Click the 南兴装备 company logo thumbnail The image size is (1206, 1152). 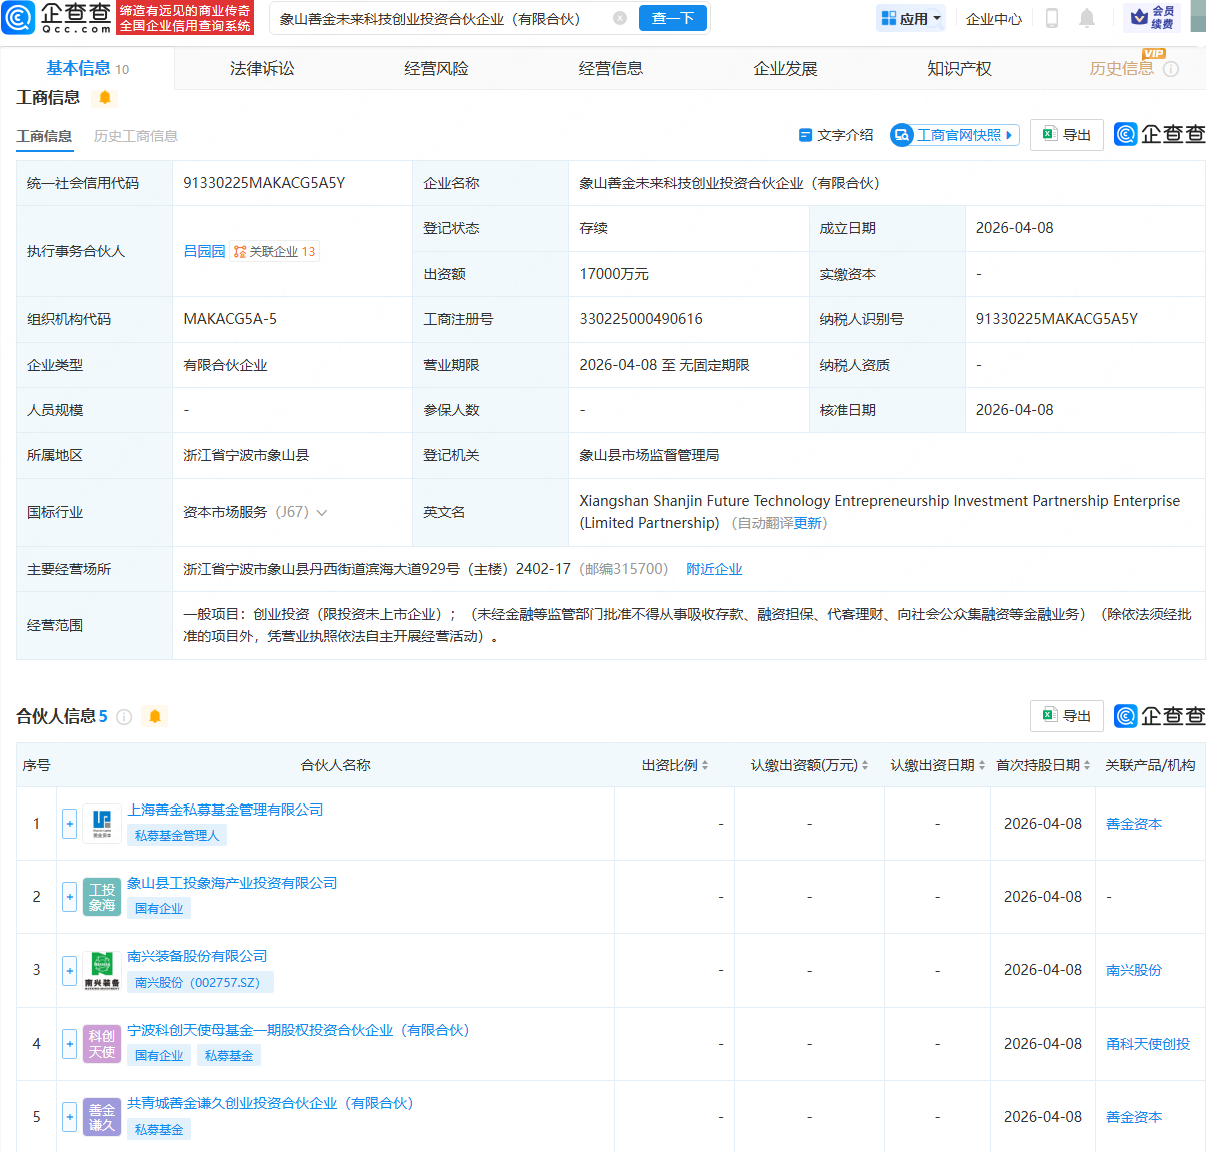click(101, 970)
